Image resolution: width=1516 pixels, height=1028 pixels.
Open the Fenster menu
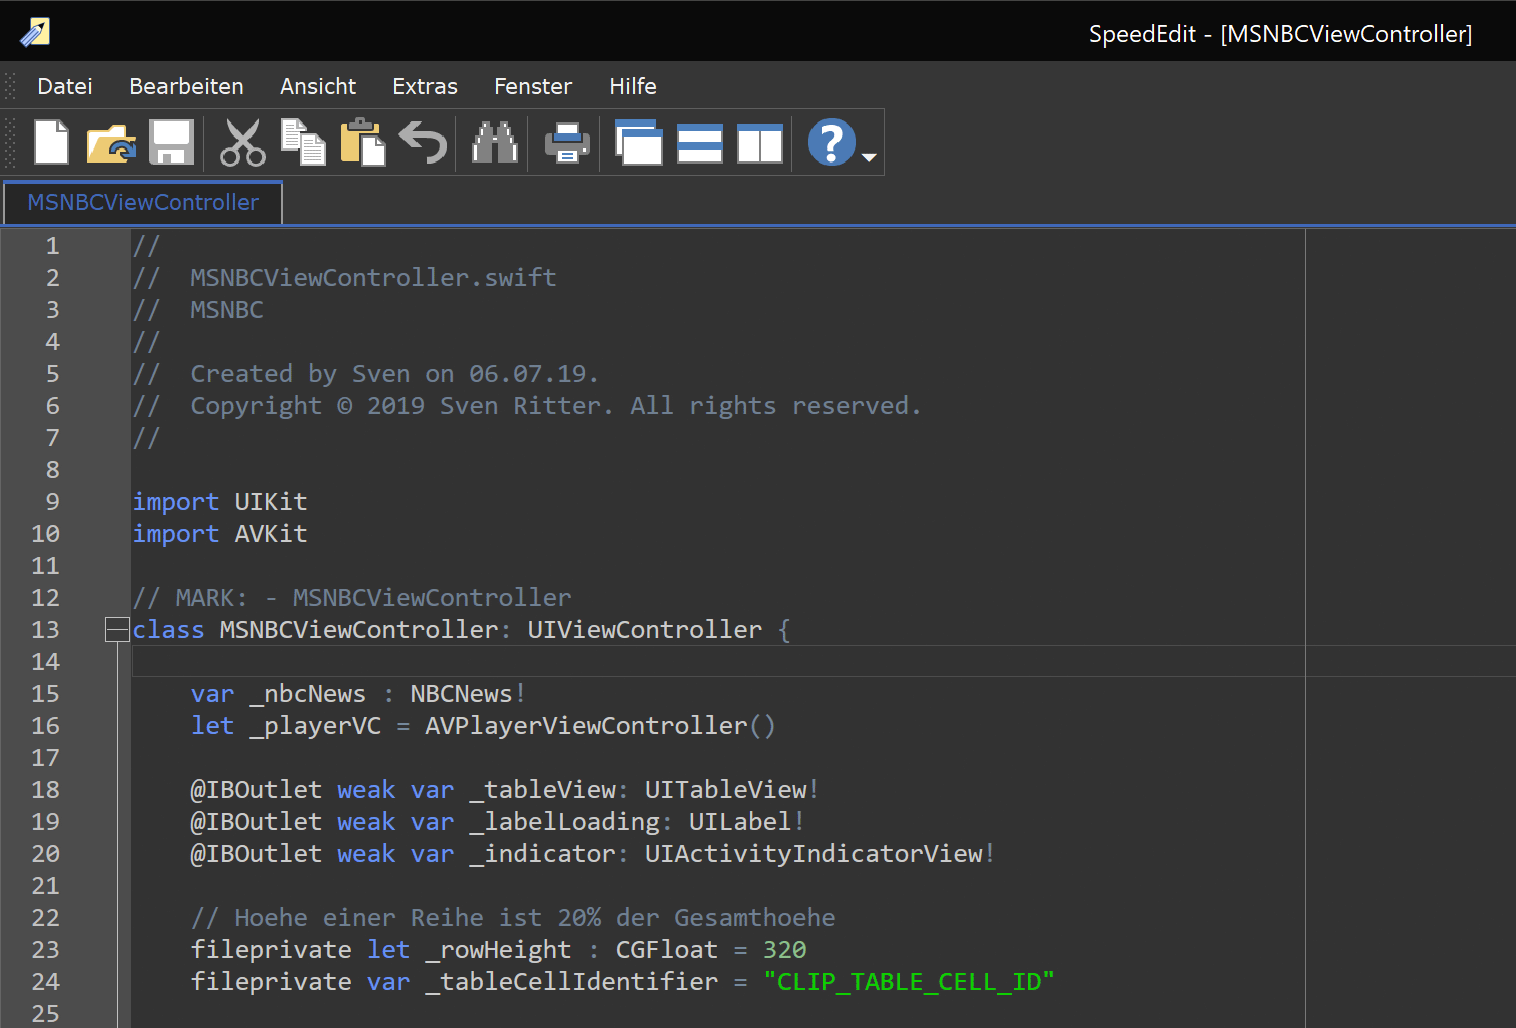533,86
